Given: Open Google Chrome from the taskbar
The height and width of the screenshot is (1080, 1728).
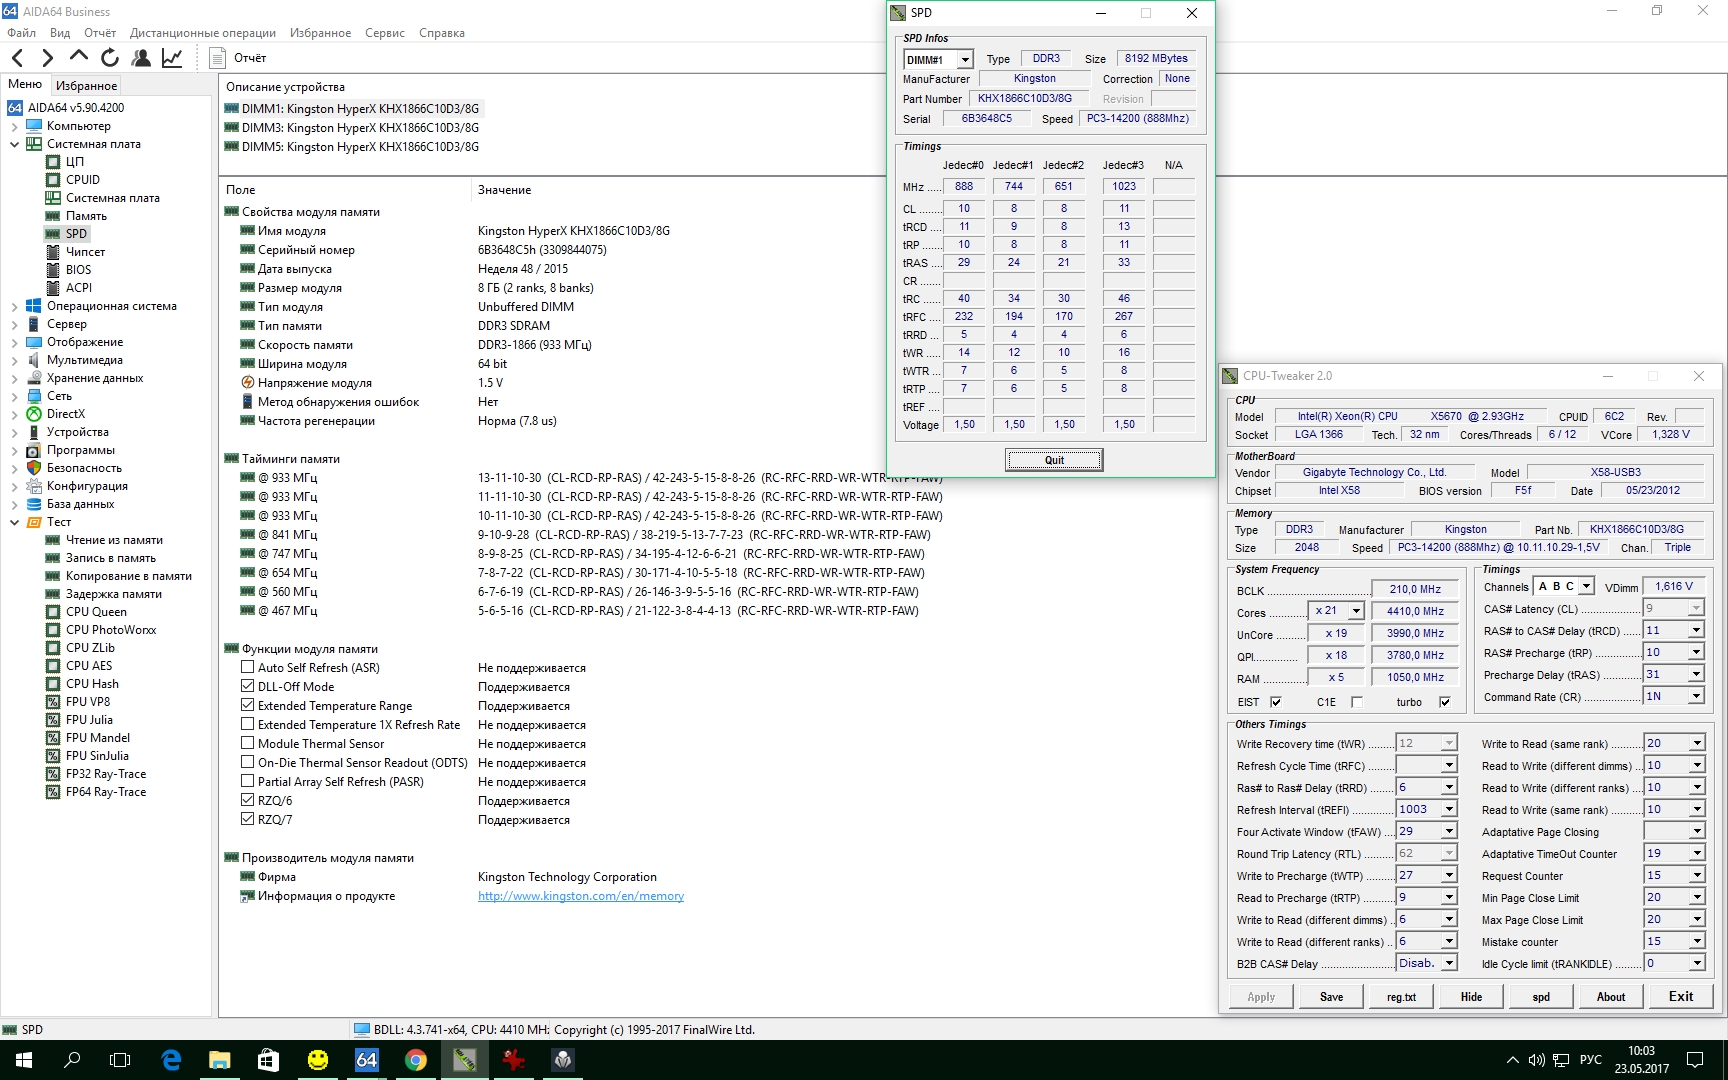Looking at the screenshot, I should coord(416,1060).
